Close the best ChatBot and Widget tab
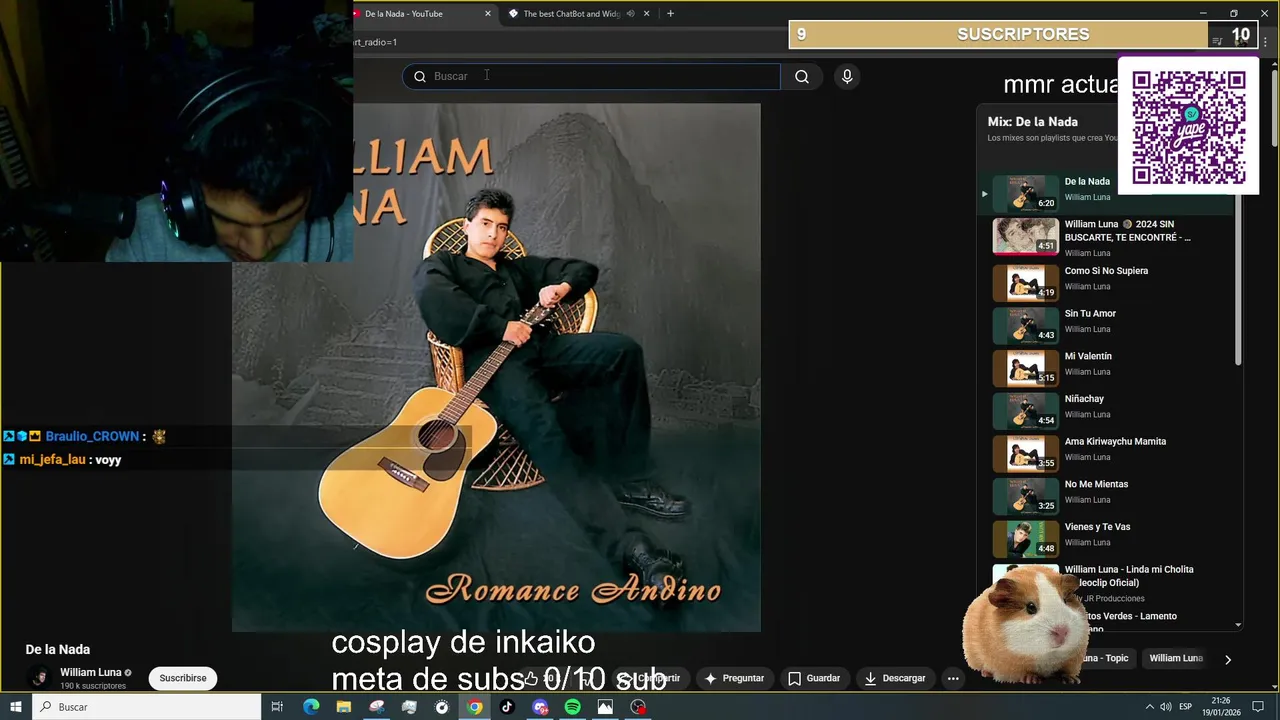This screenshot has width=1280, height=720. point(646,13)
